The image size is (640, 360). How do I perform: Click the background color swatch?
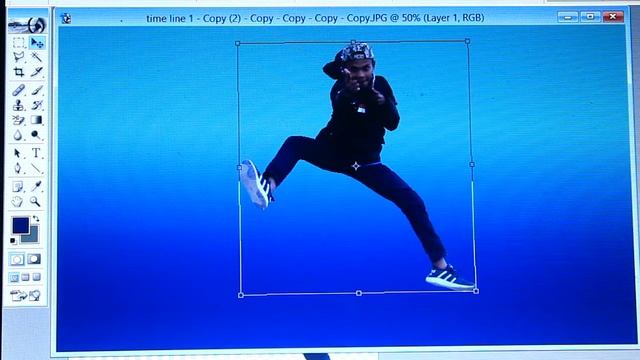[x=33, y=237]
